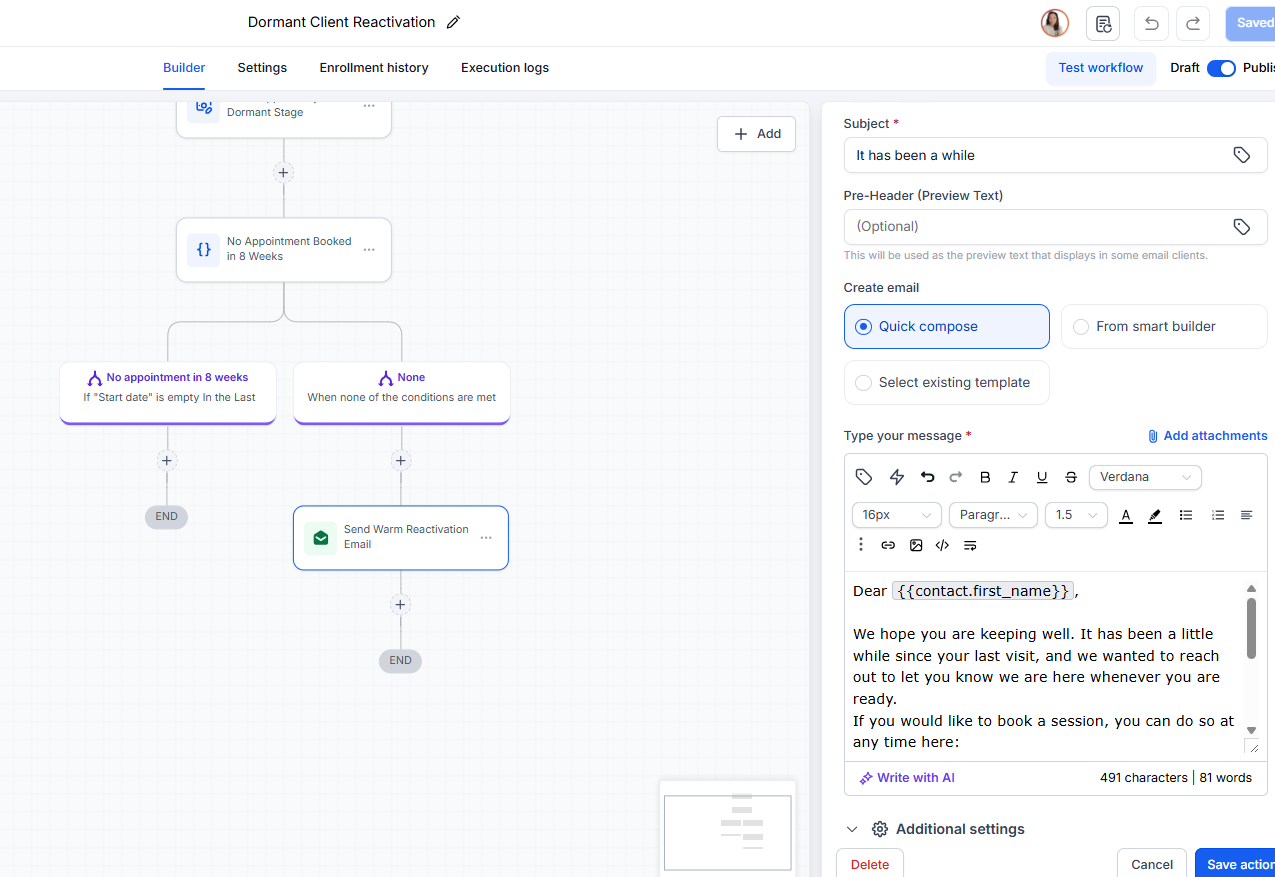
Task: Click the message editor scrollbar thumb
Action: pos(1251,628)
